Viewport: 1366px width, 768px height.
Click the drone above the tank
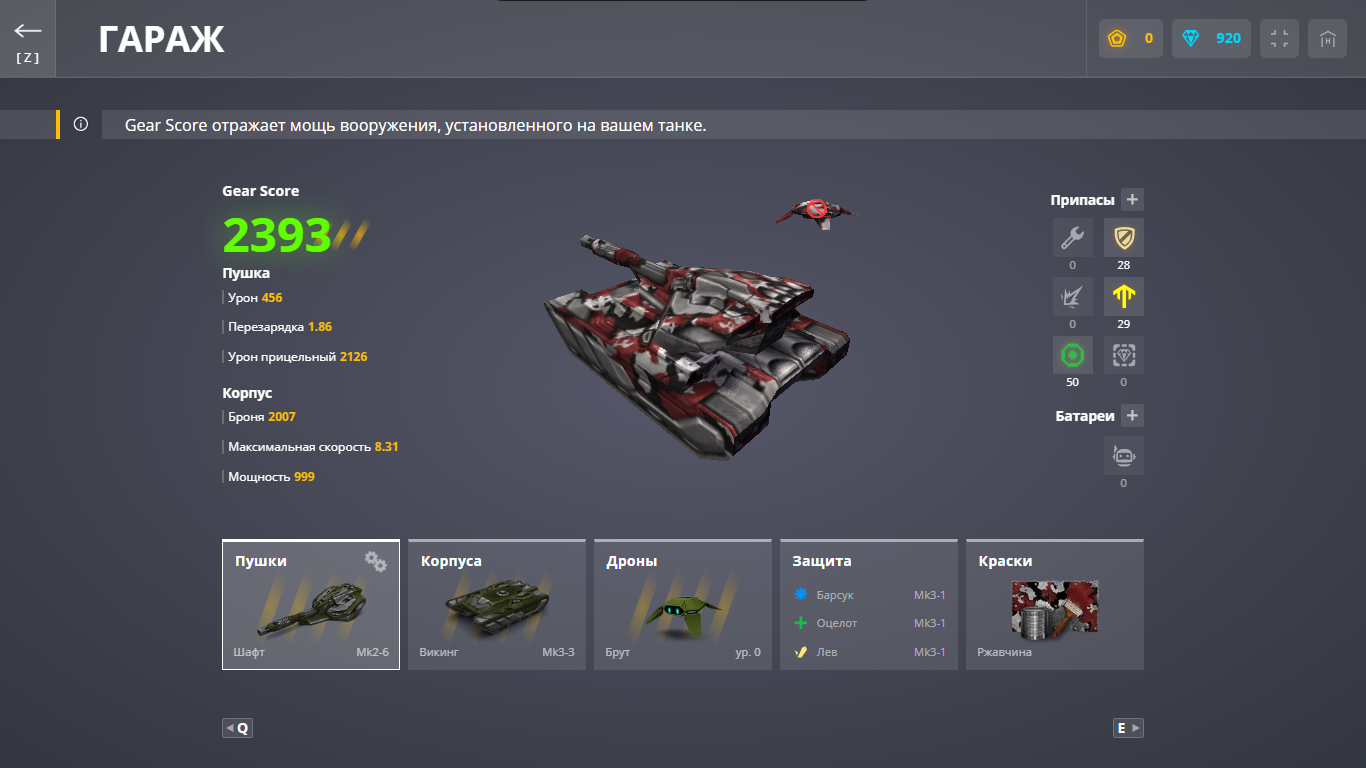[816, 211]
